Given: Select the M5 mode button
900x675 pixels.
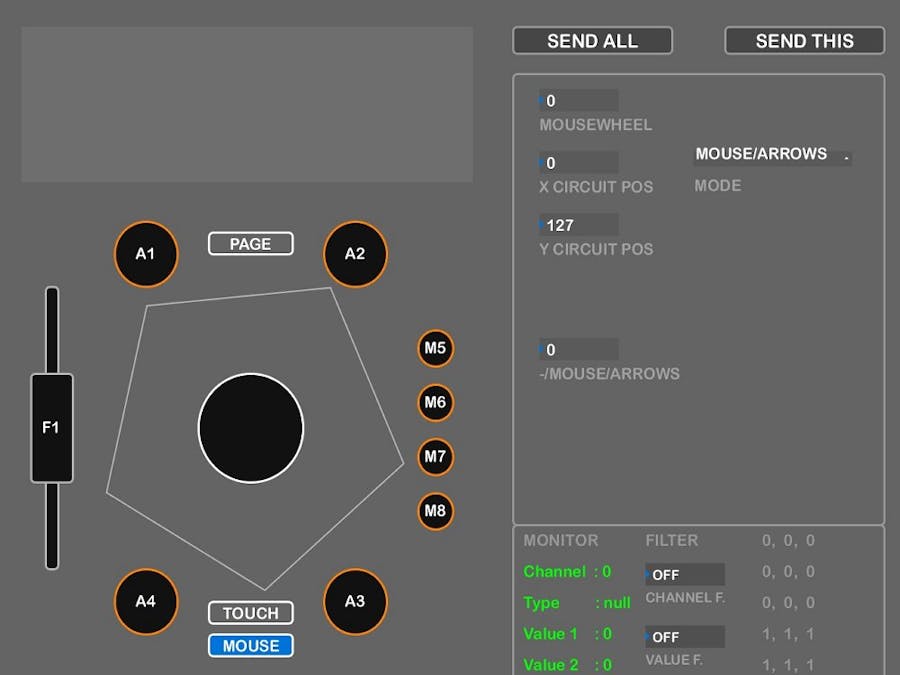Looking at the screenshot, I should pos(435,348).
